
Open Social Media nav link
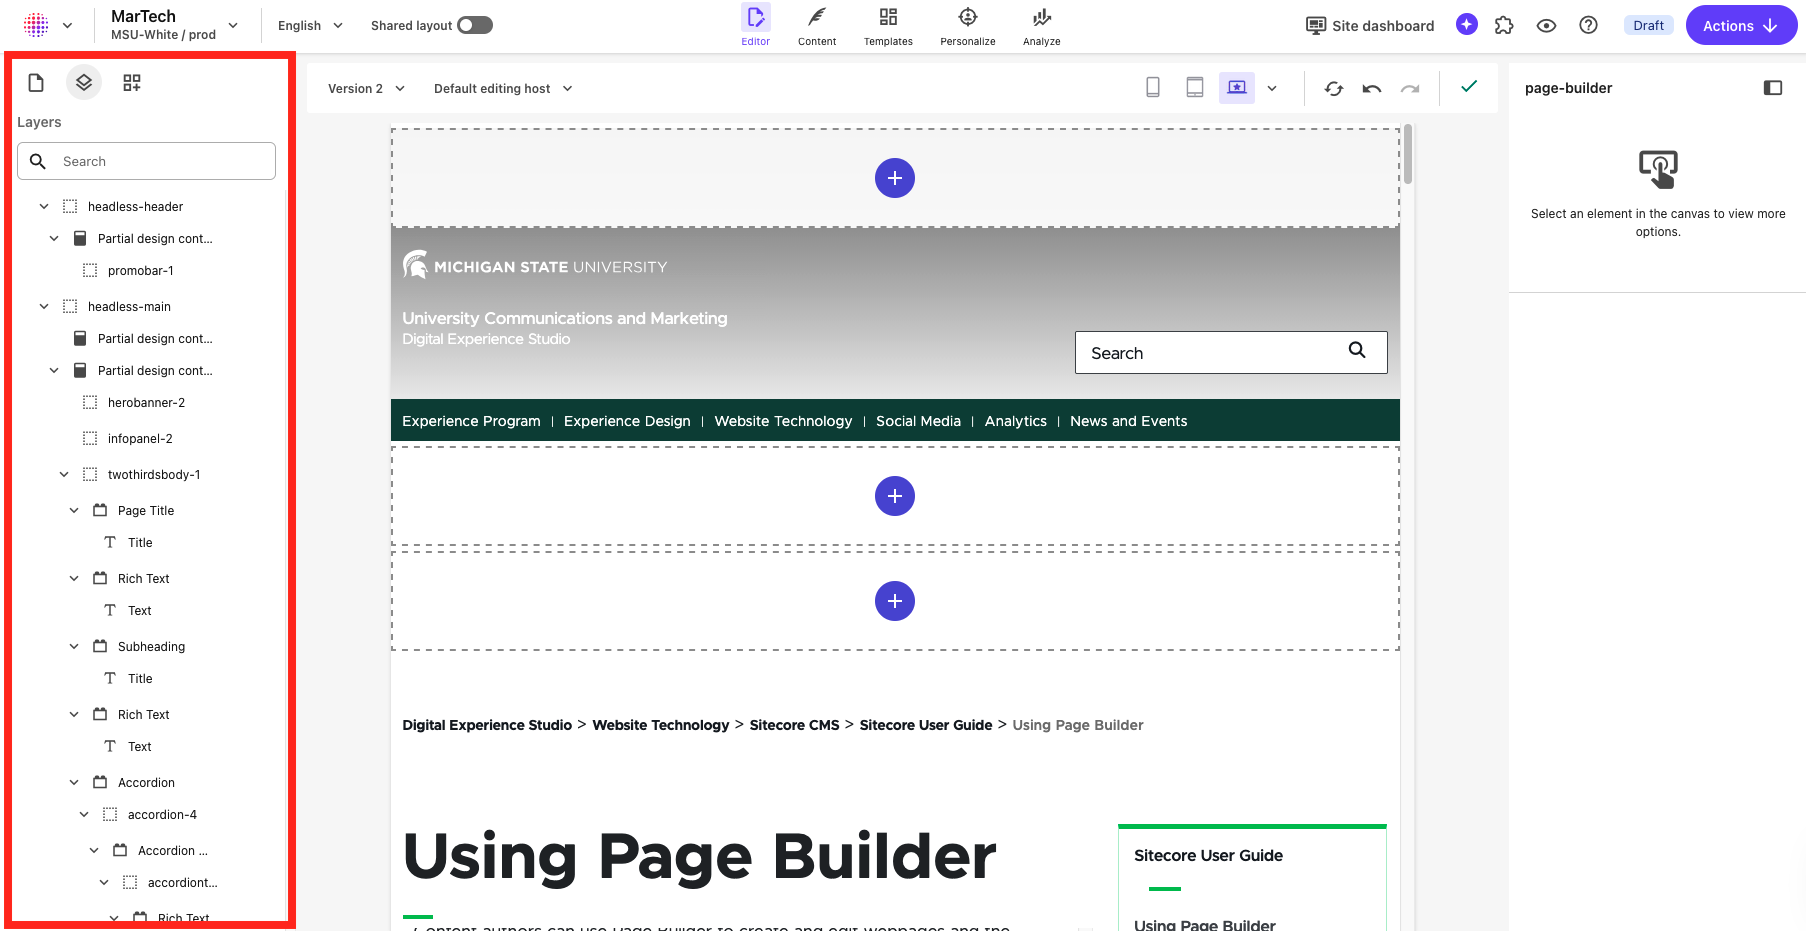918,421
